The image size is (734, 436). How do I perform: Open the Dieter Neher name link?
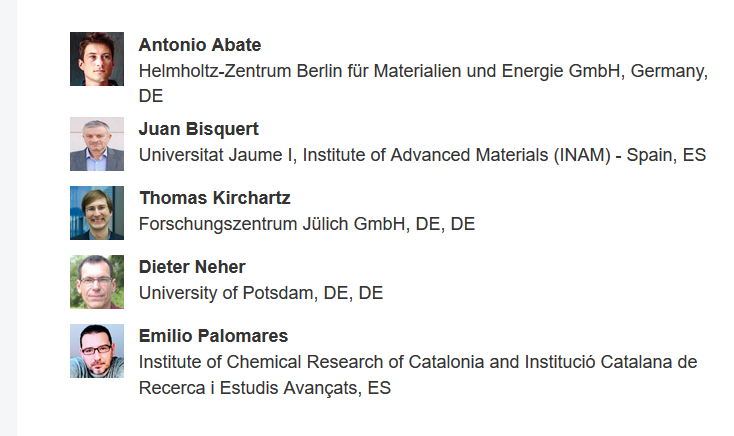click(192, 267)
